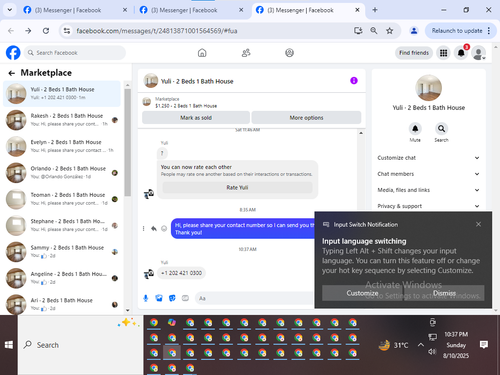Open more options dots beside blue message

click(143, 228)
